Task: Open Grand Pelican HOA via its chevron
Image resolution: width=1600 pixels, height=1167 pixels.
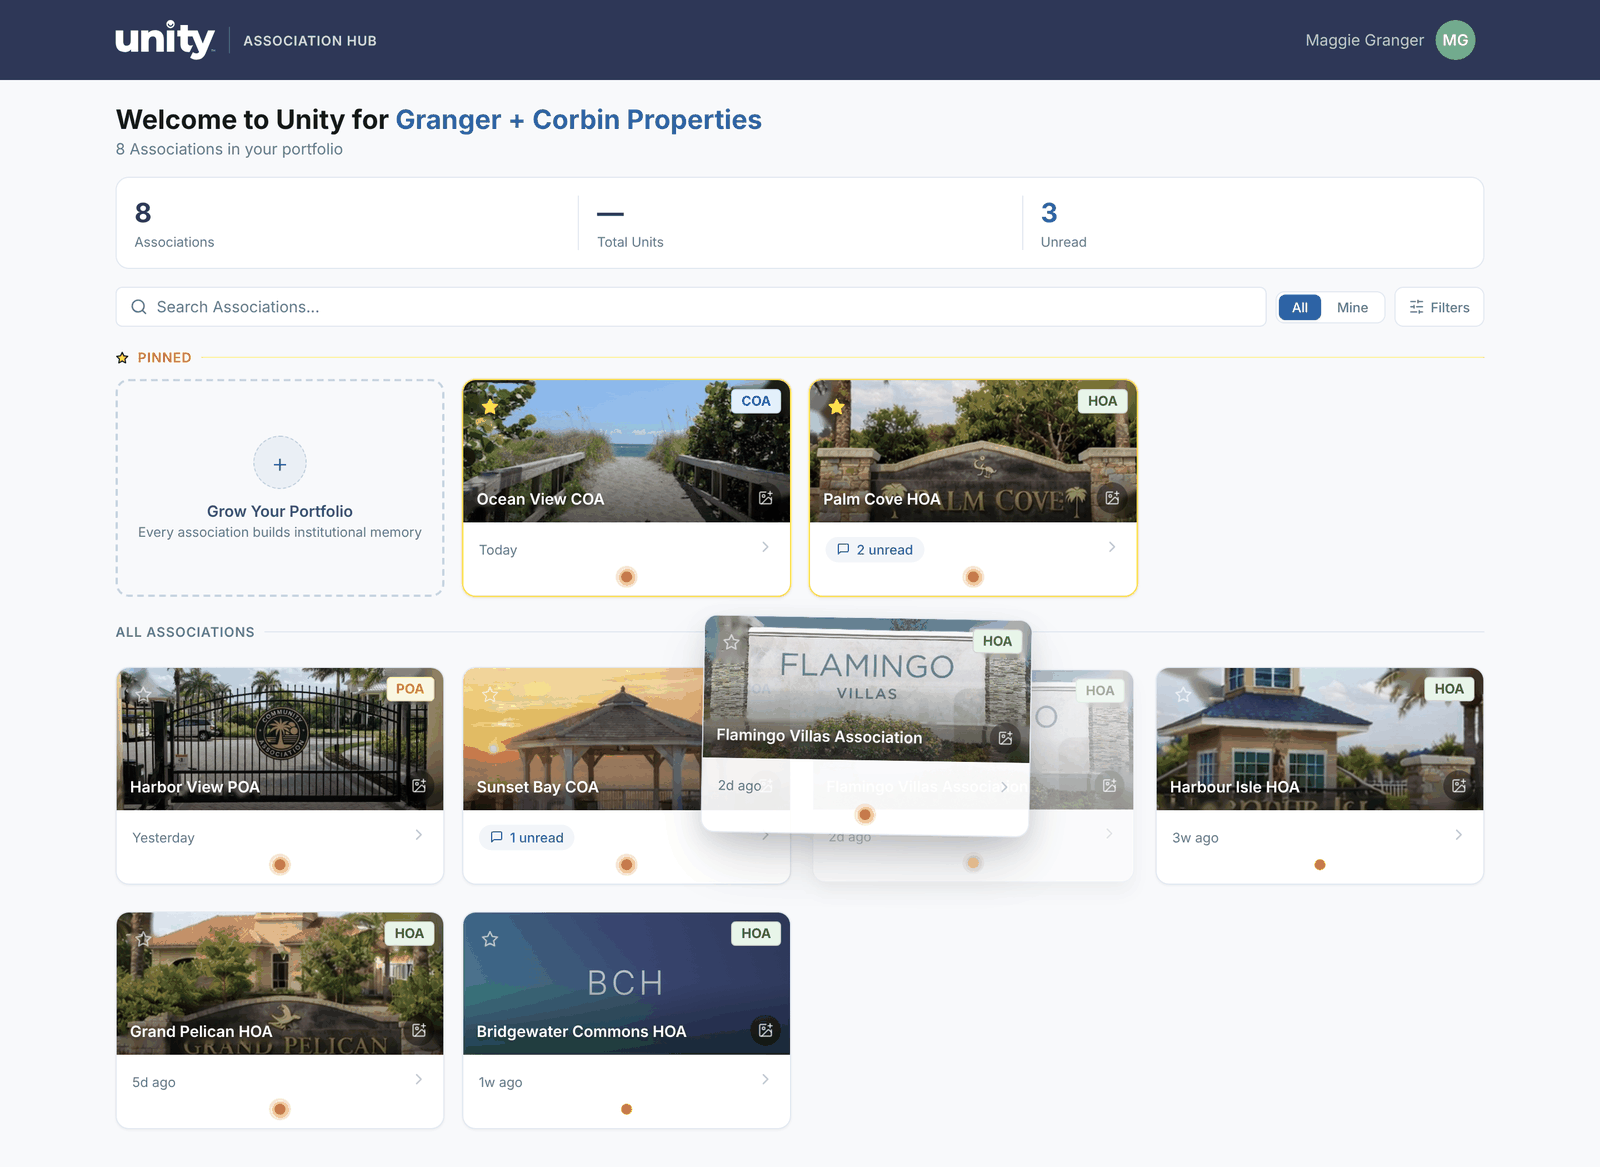Action: tap(418, 1079)
